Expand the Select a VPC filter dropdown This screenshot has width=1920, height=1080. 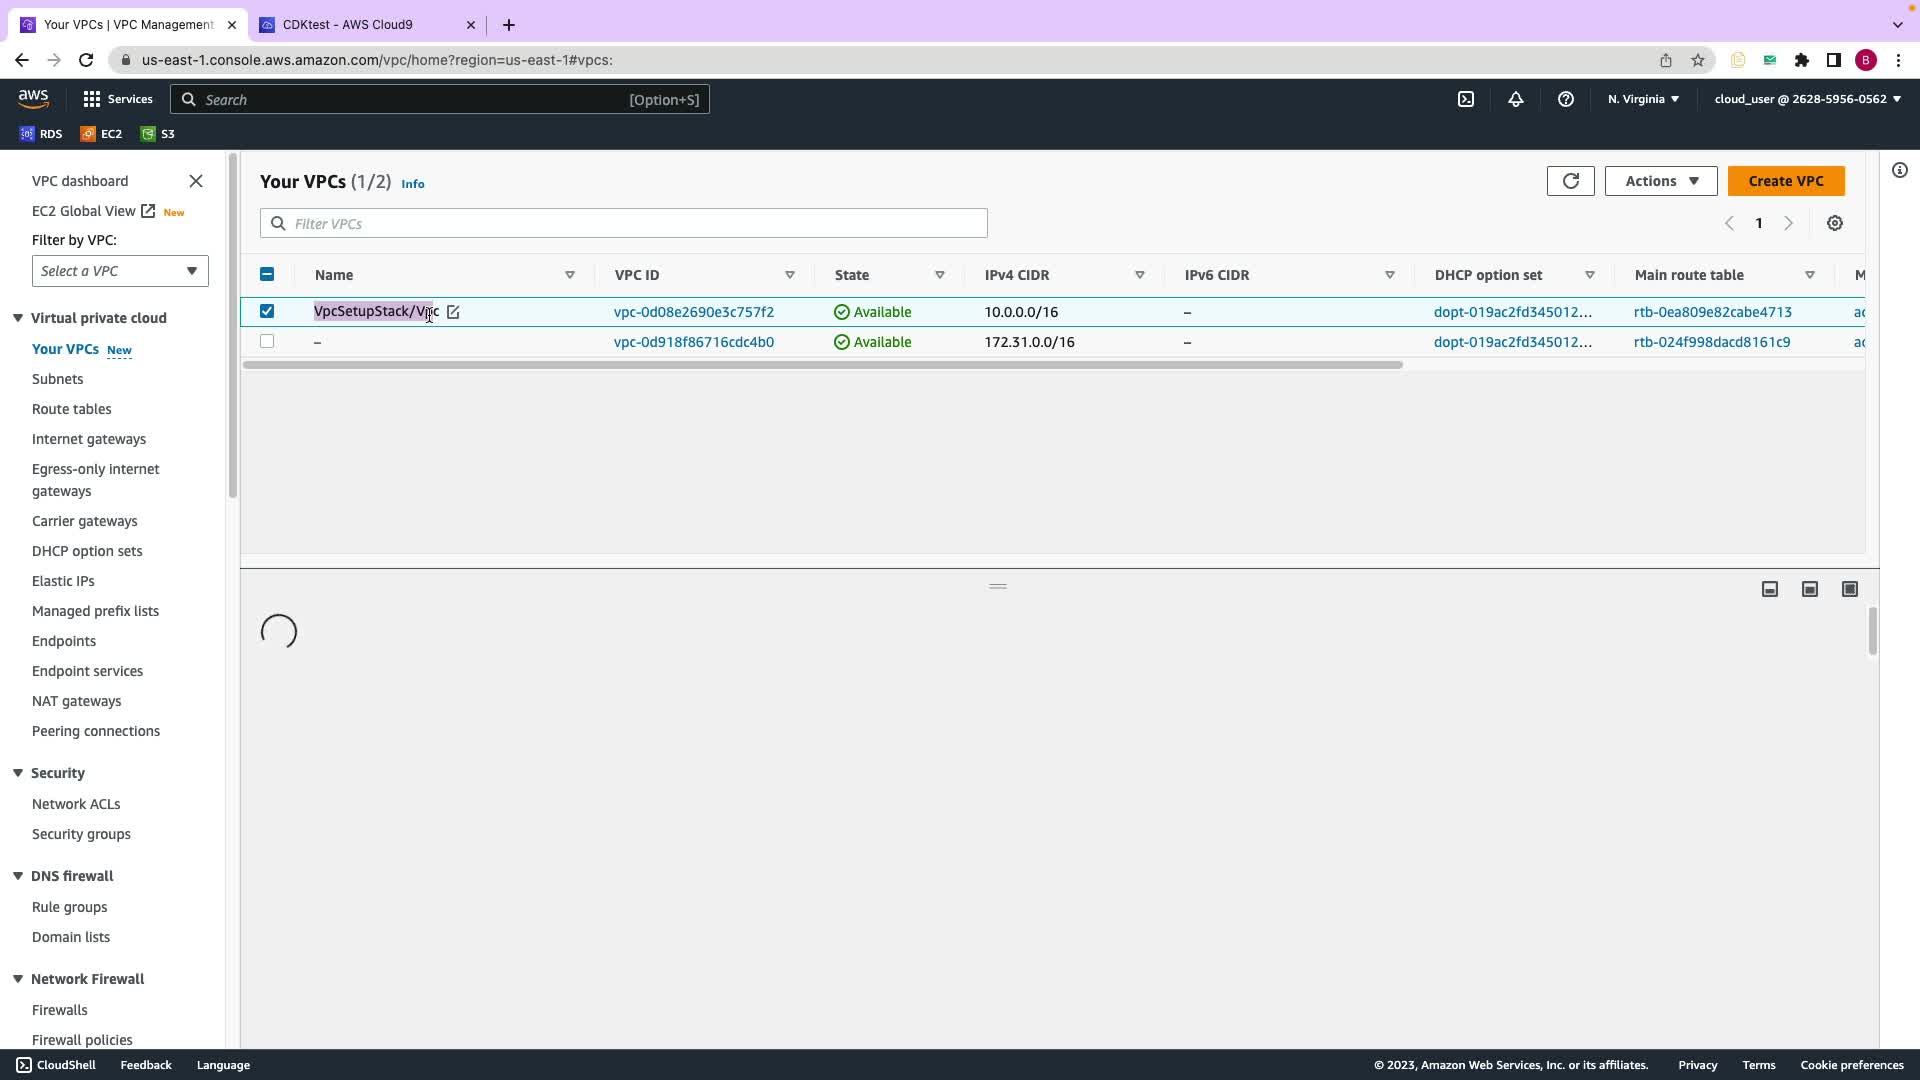pos(120,271)
